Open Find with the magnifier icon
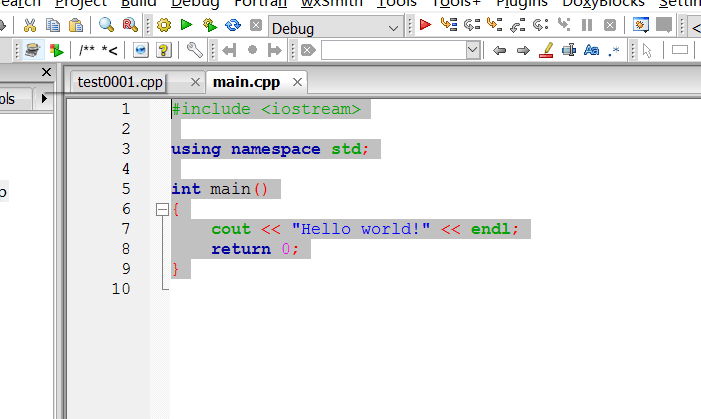This screenshot has height=419, width=701. 106,25
